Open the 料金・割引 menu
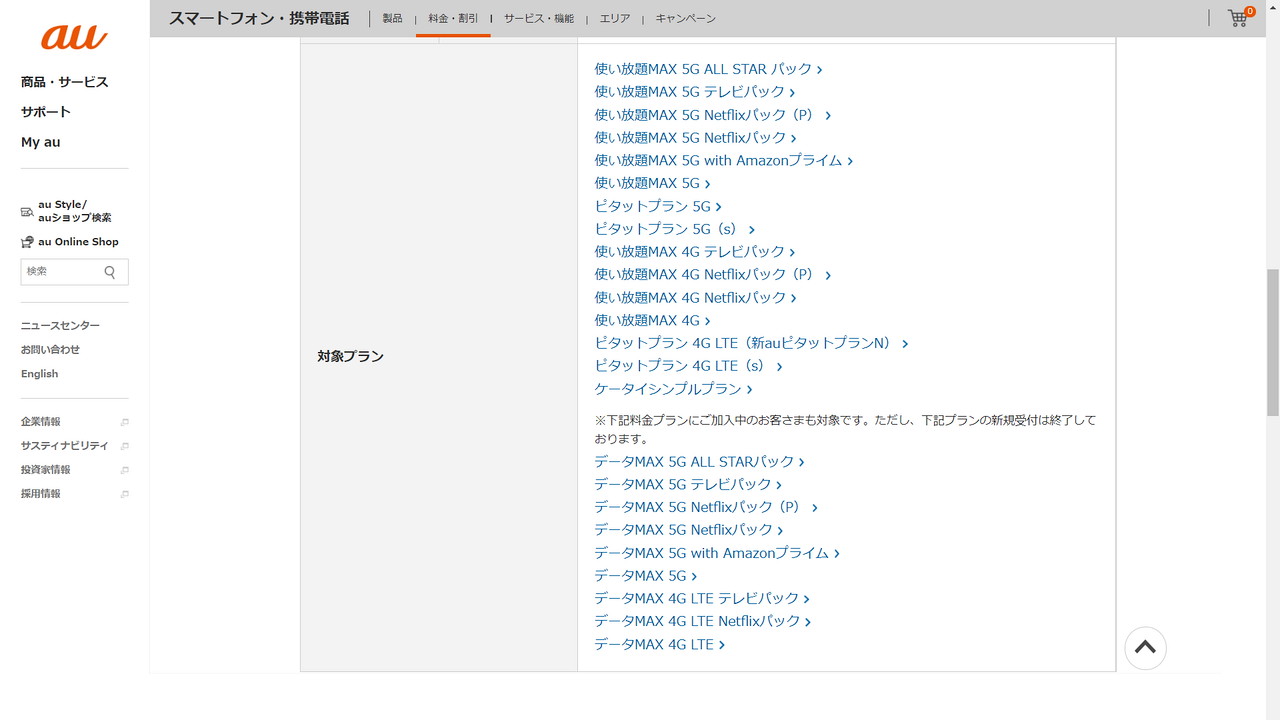1280x720 pixels. pos(453,18)
